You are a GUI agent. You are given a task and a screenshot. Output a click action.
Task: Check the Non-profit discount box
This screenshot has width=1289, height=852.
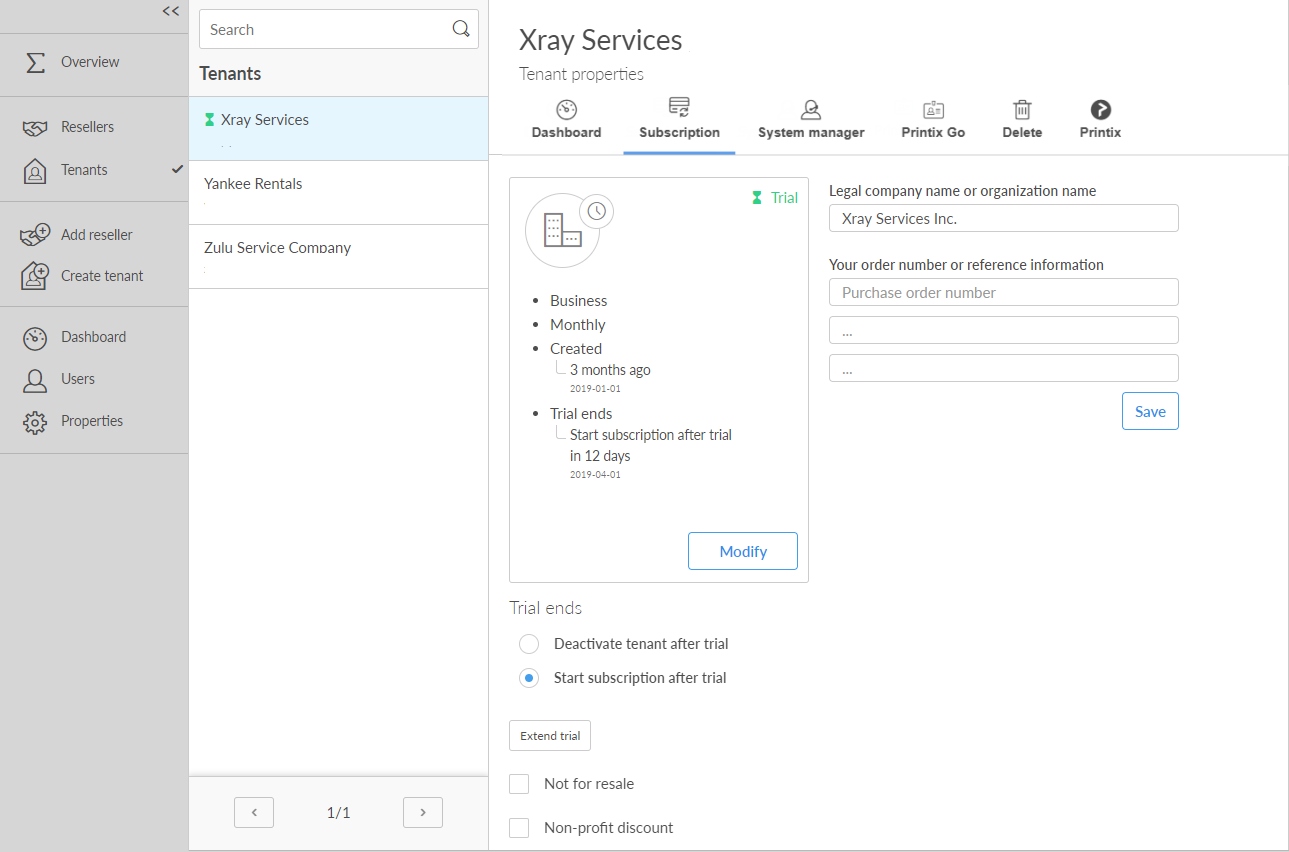tap(519, 828)
